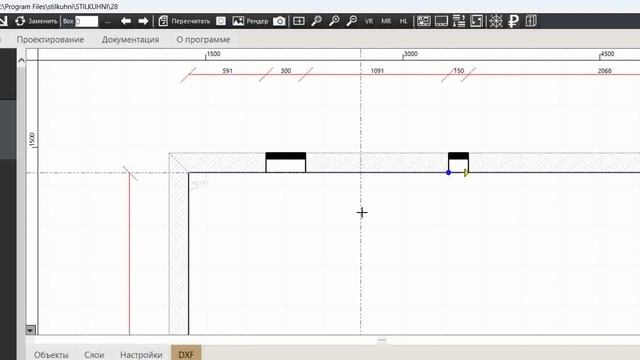
Task: Select the 300-wide window in wall
Action: point(286,162)
